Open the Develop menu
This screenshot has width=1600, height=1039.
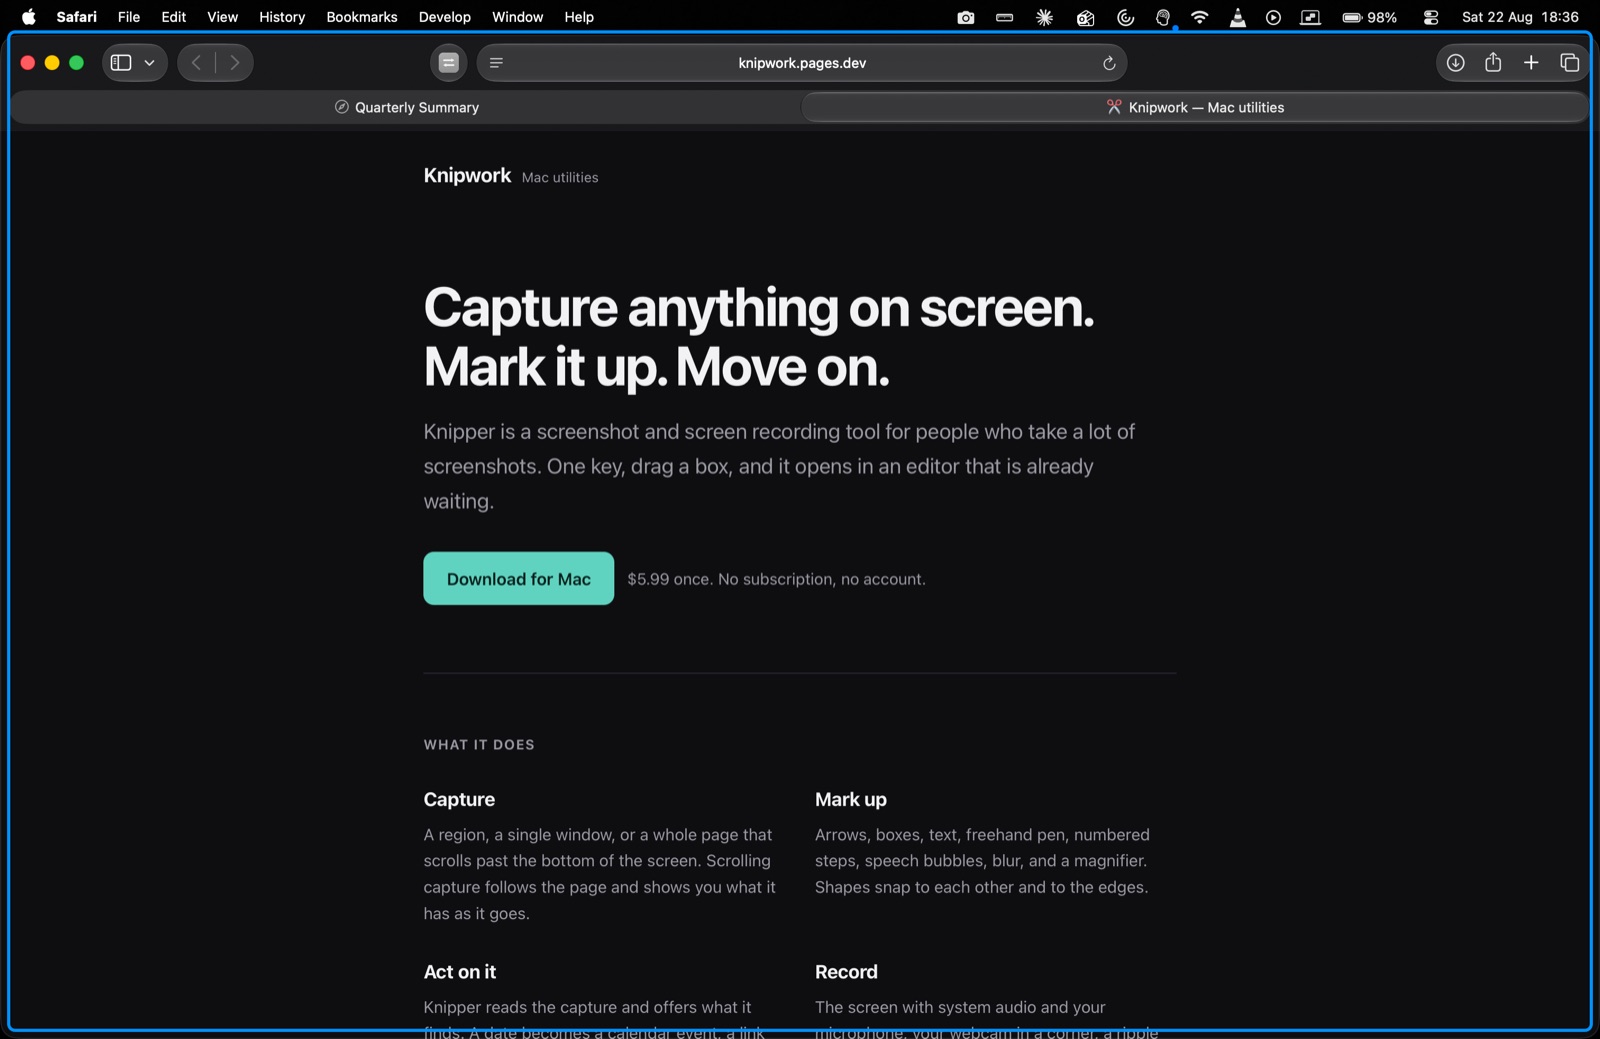tap(445, 17)
